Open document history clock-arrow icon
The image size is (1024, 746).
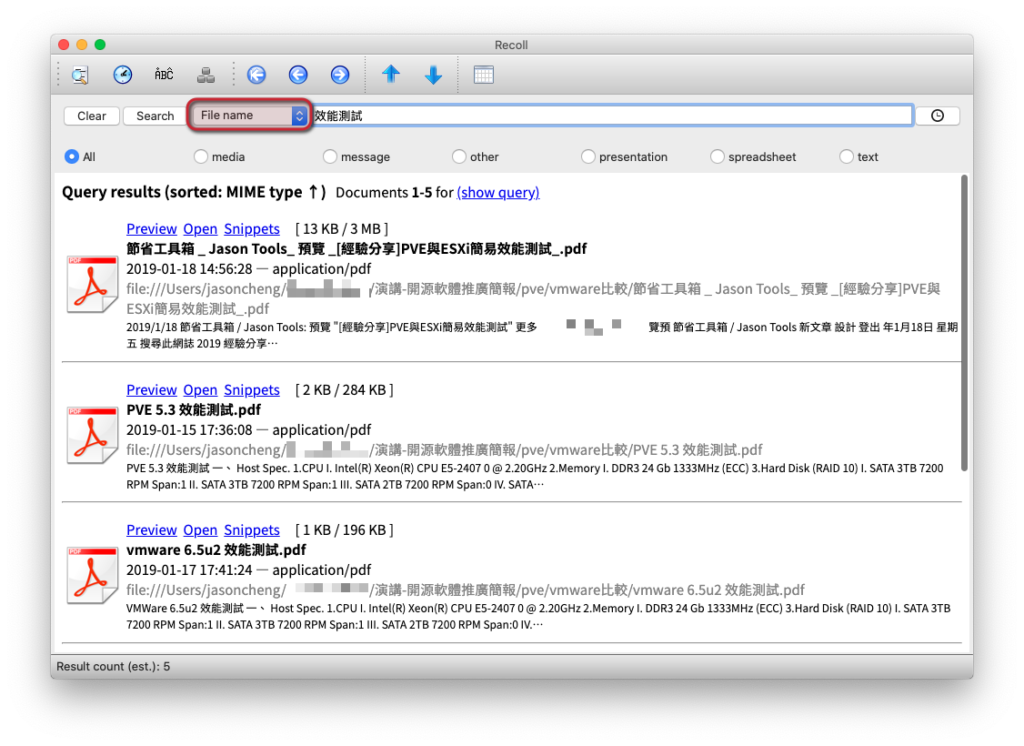(122, 74)
